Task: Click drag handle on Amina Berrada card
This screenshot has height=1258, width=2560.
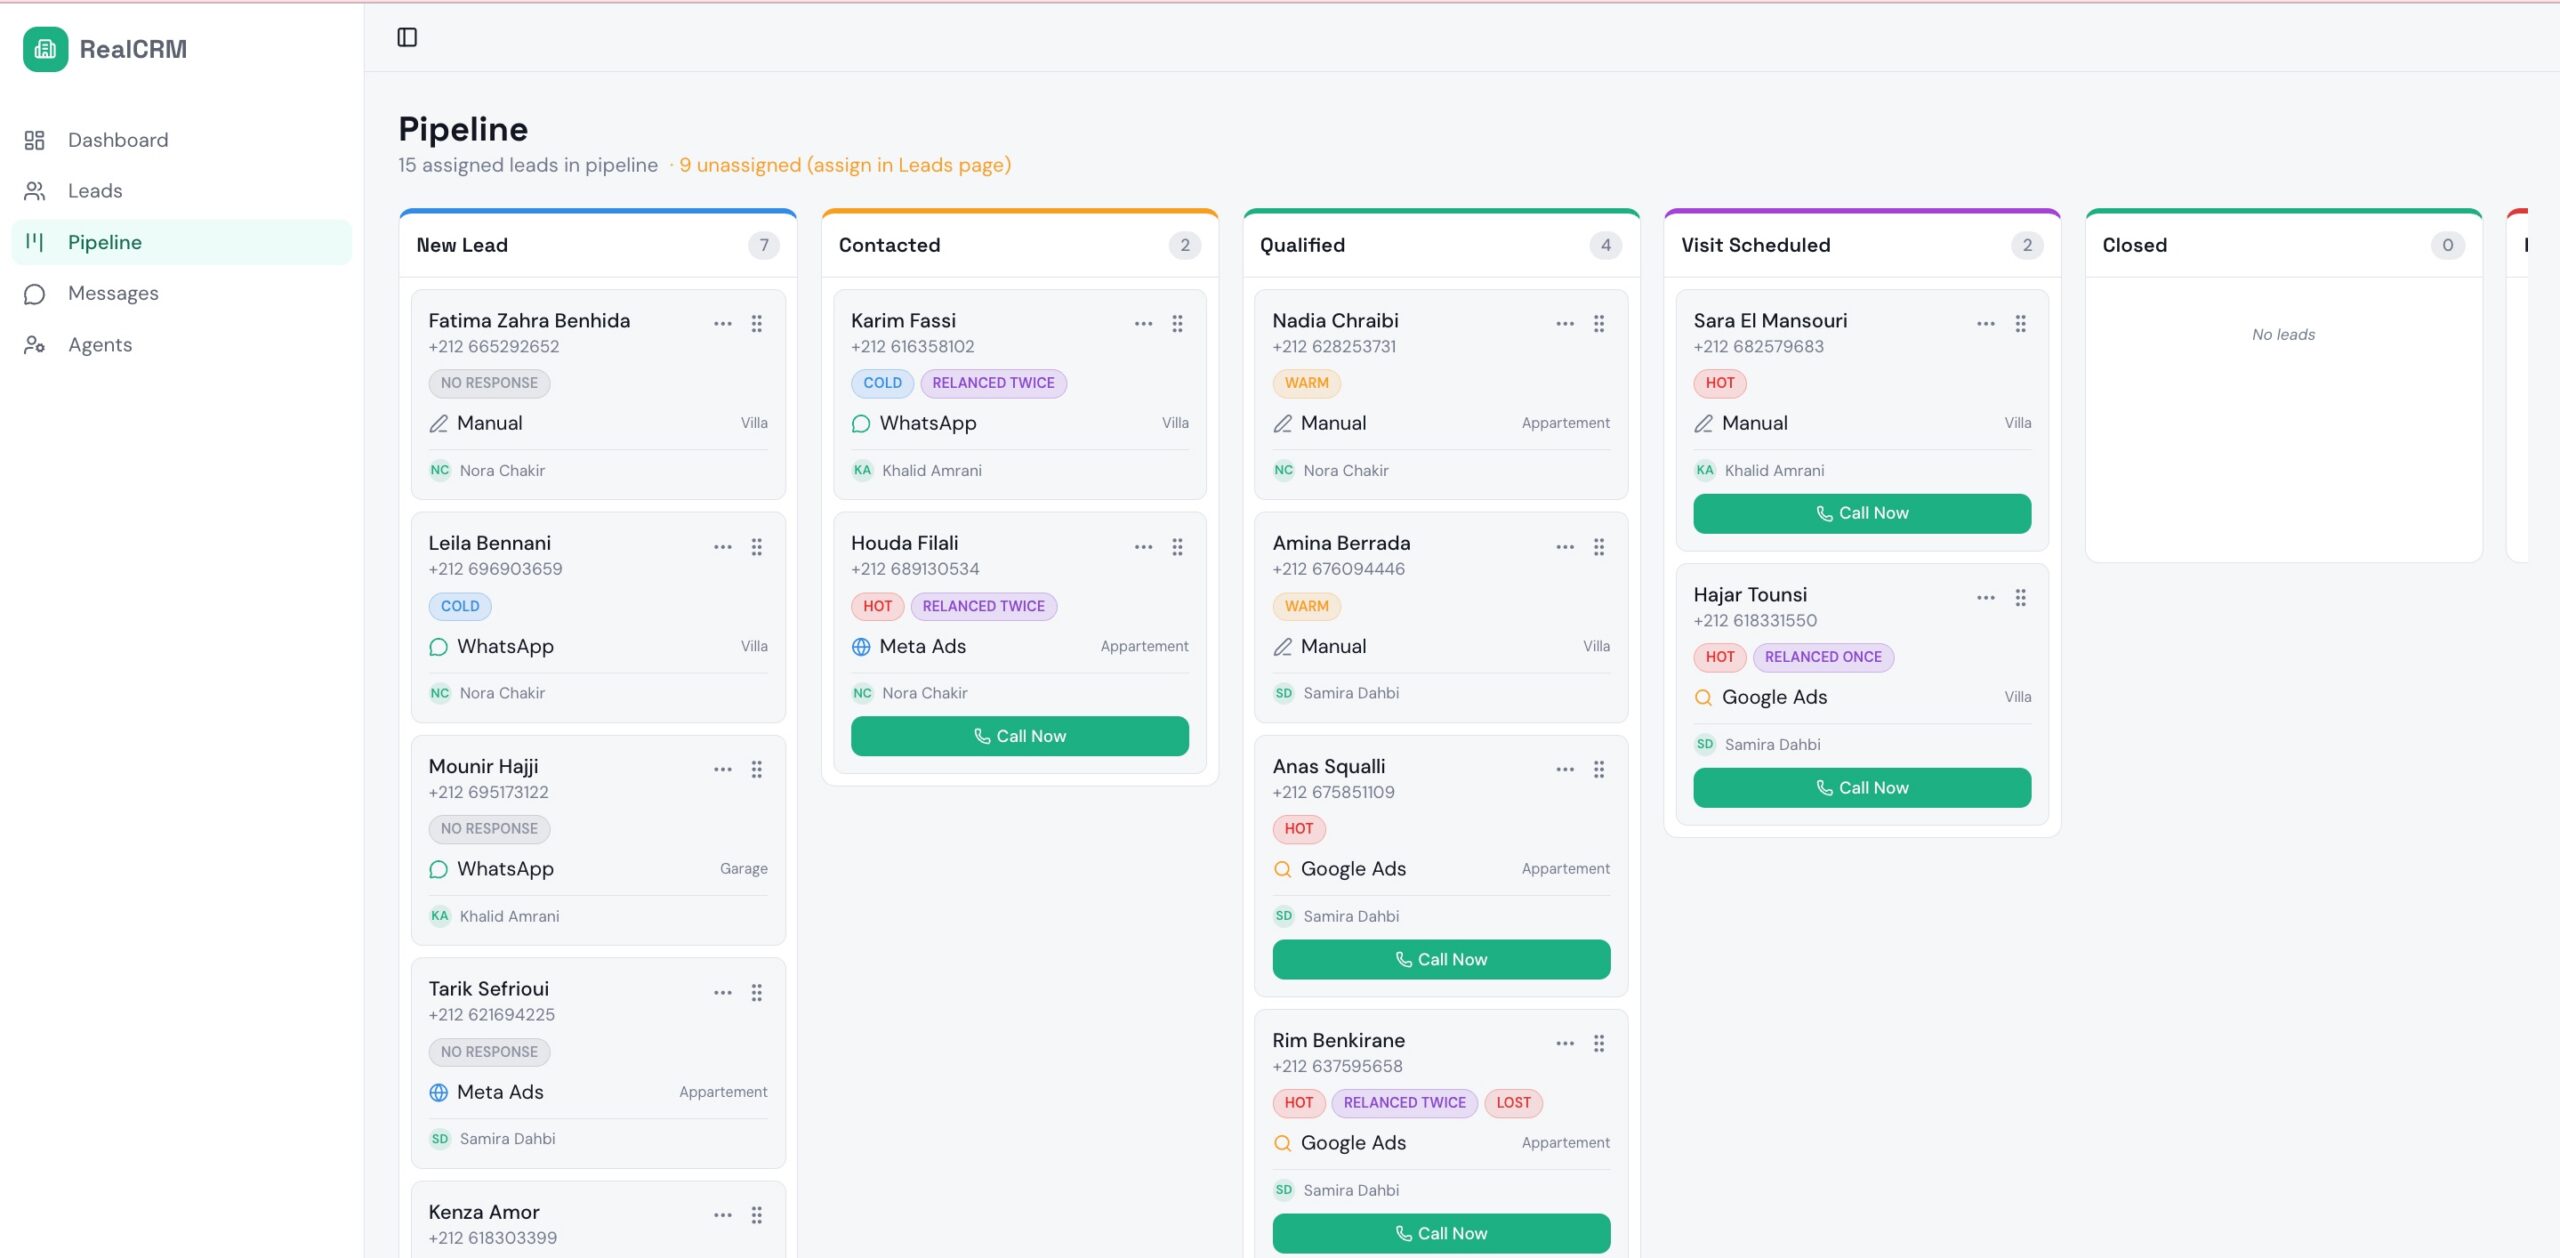Action: pos(1599,547)
